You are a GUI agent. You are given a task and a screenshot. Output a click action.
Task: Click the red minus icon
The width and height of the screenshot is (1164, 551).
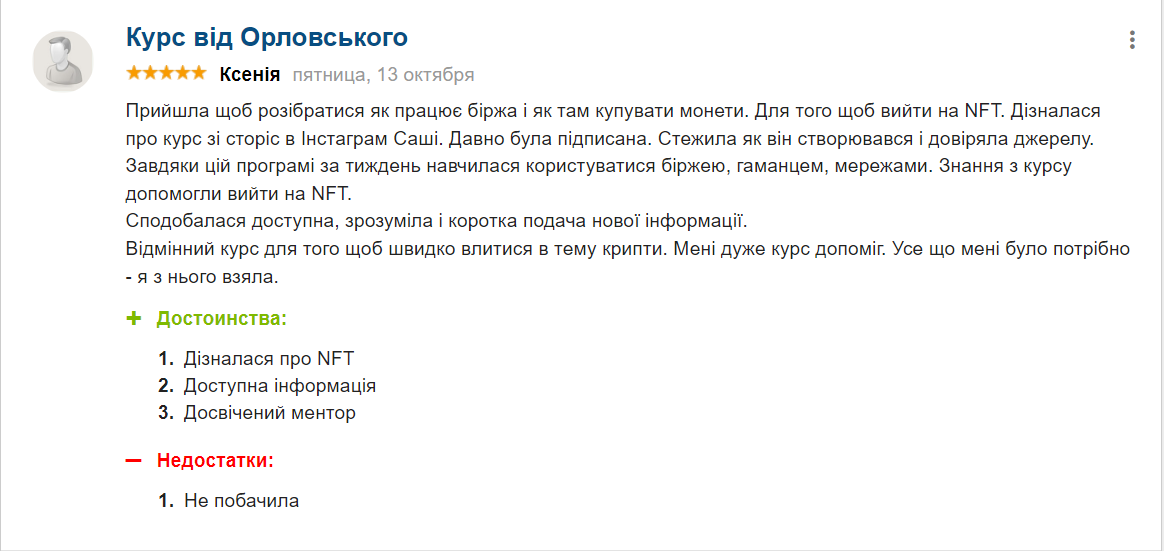134,461
